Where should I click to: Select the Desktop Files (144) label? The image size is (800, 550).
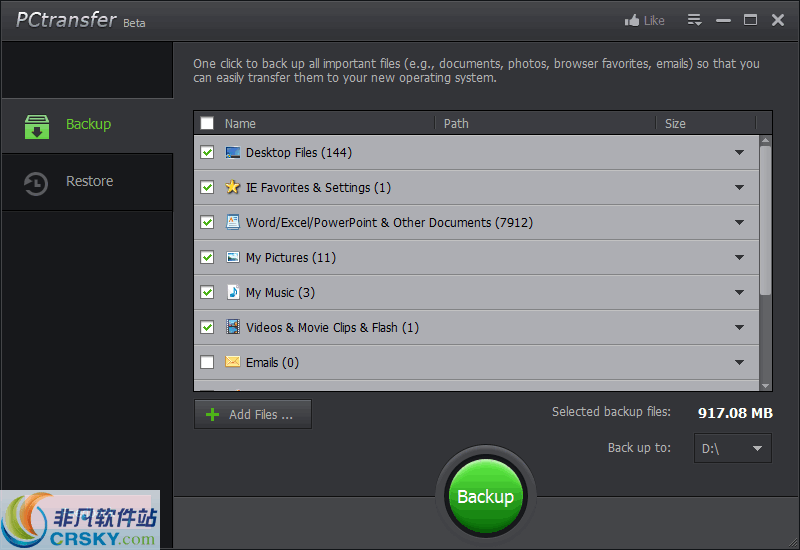(x=298, y=153)
